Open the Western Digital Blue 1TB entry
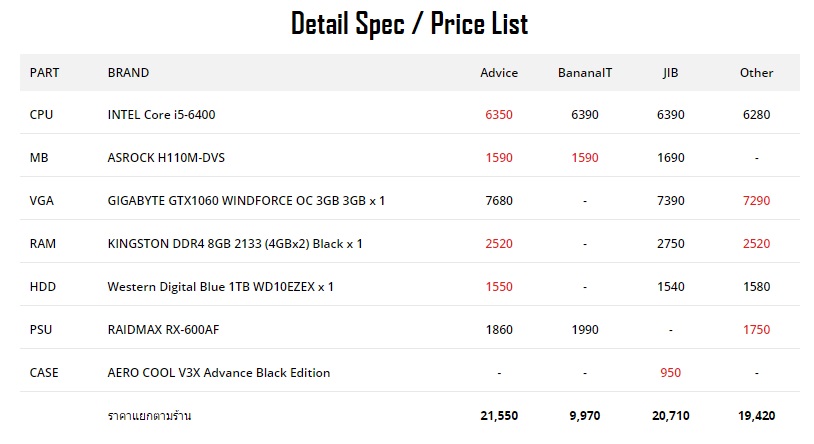This screenshot has height=444, width=814. click(220, 287)
